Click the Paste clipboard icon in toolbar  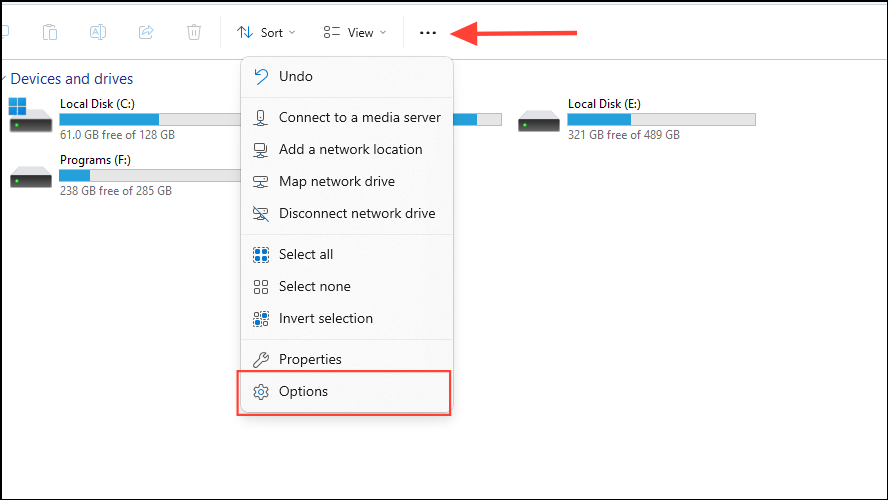tap(50, 32)
